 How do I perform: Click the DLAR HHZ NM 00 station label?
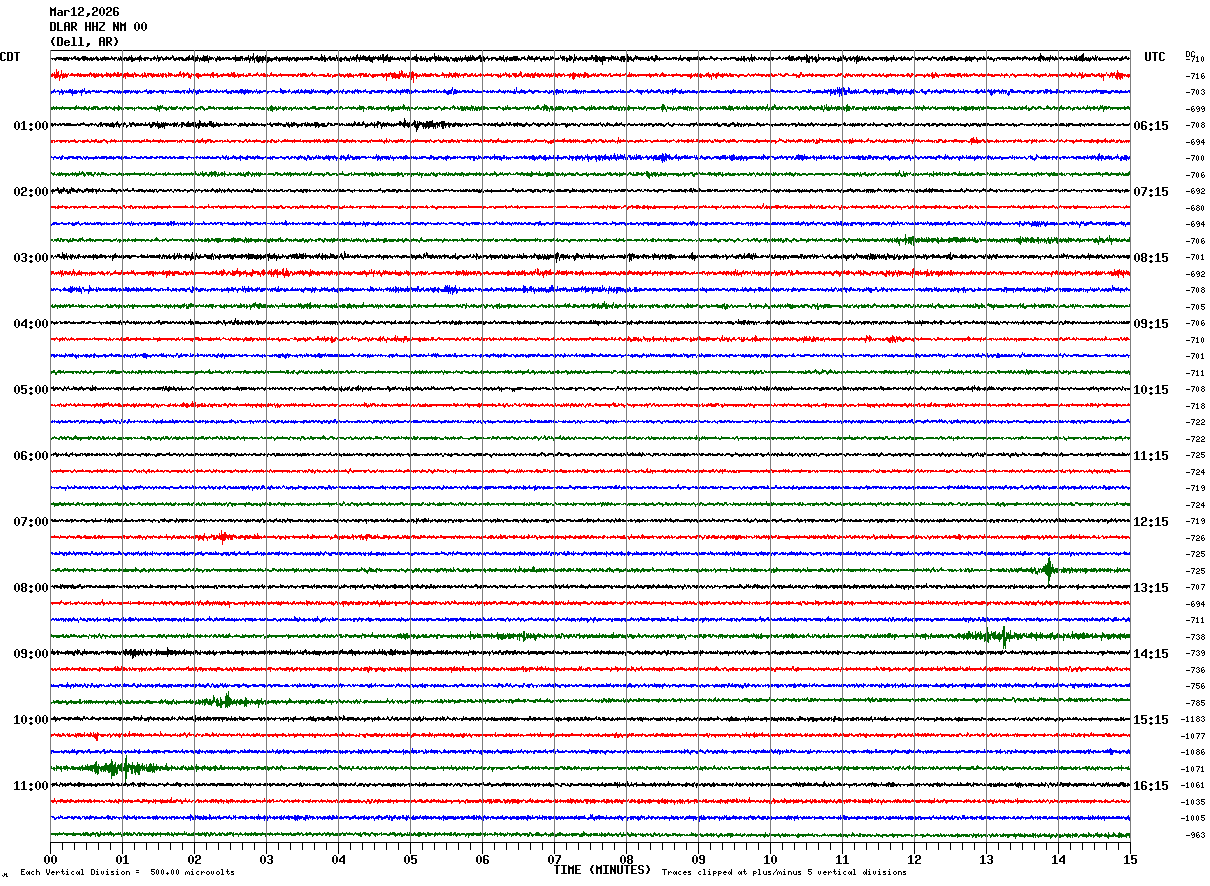pos(98,27)
